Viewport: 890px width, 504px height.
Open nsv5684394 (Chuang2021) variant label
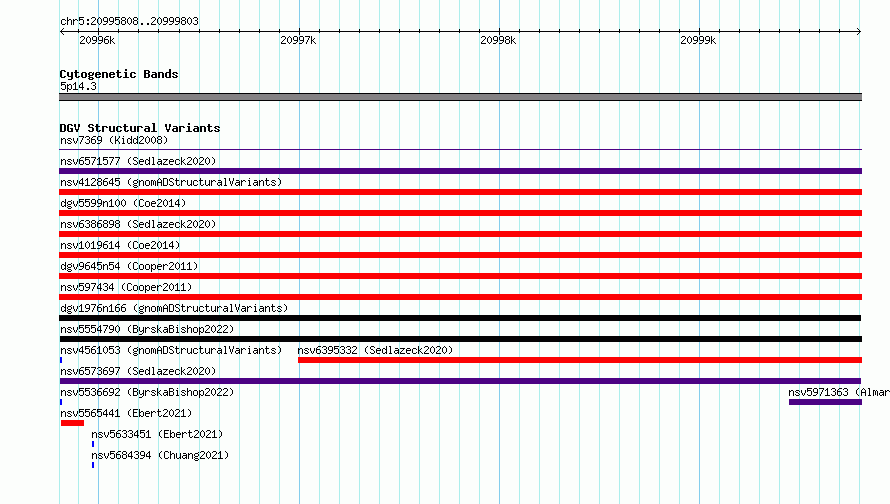[160, 455]
